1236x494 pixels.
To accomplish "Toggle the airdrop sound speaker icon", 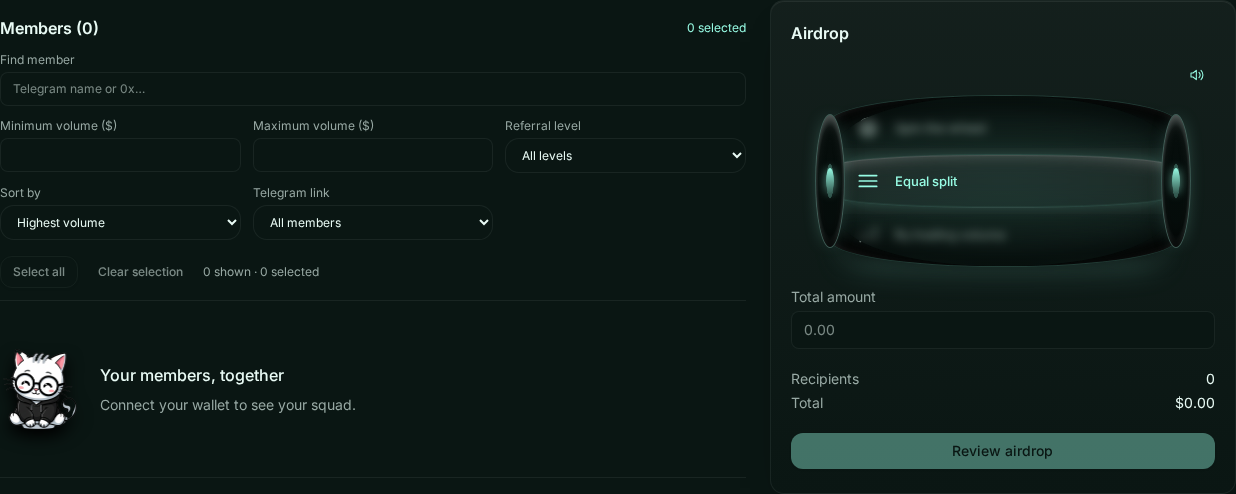I will (x=1196, y=75).
